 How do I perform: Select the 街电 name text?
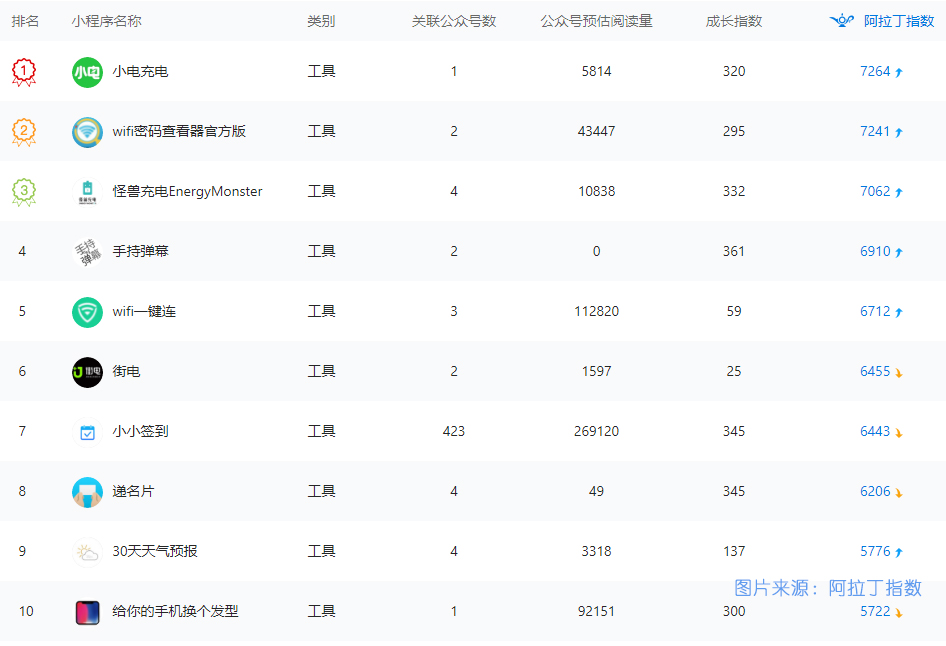pyautogui.click(x=126, y=371)
